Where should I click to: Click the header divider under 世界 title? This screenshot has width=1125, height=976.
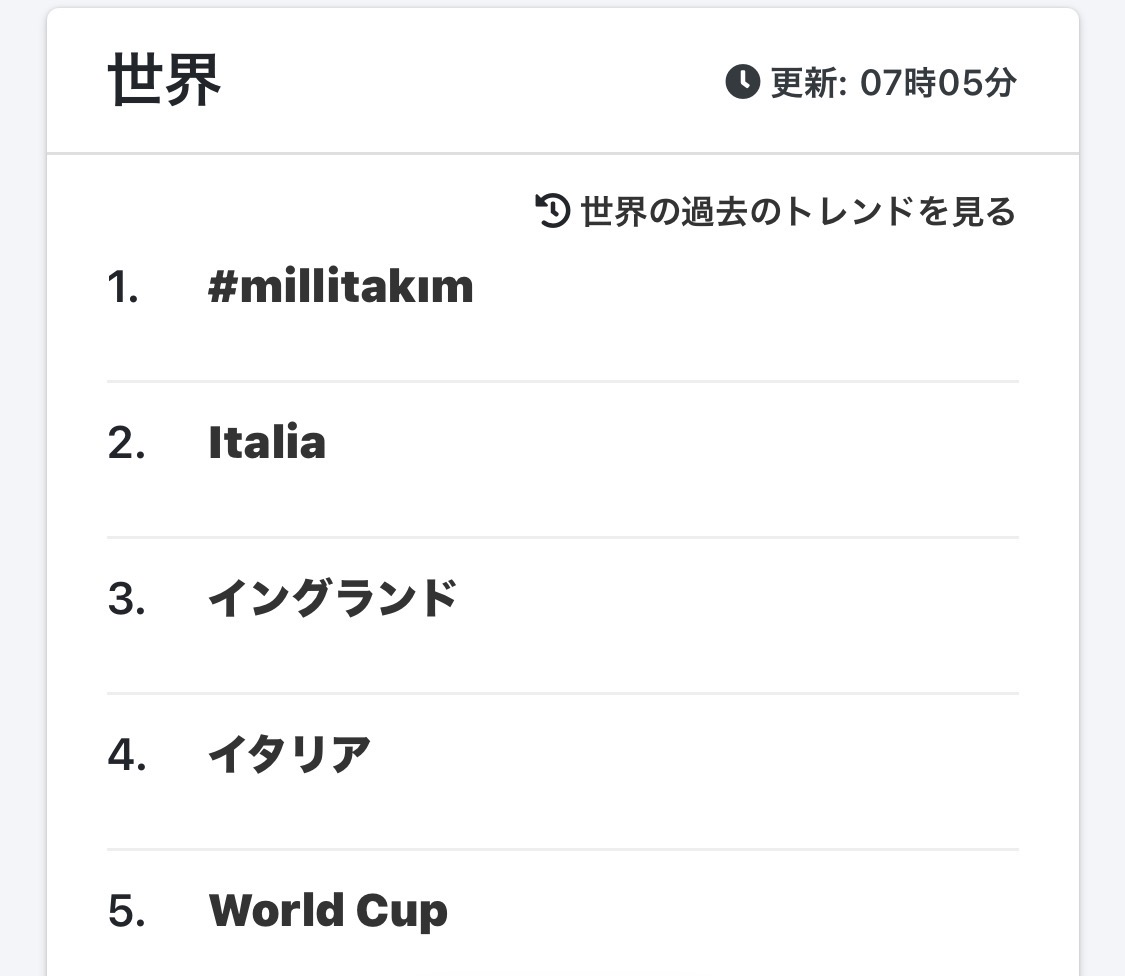562,154
